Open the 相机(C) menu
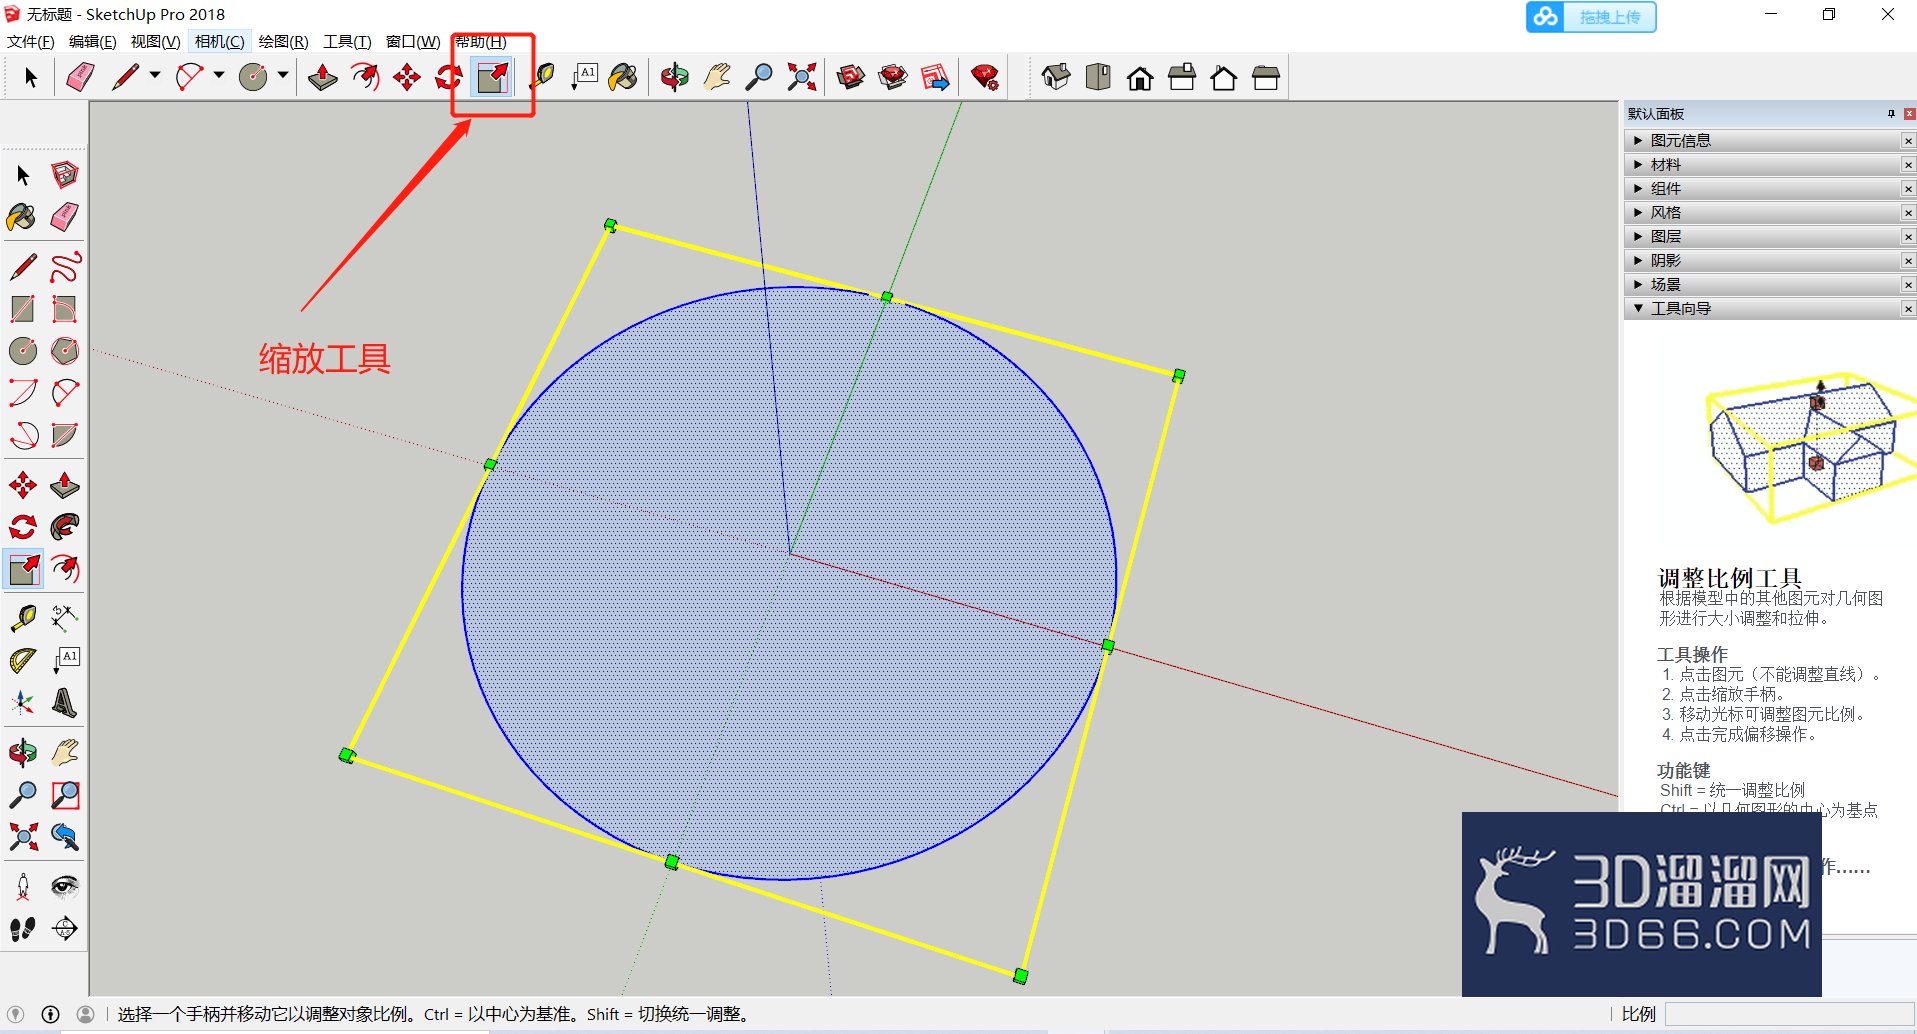This screenshot has height=1034, width=1917. click(219, 41)
